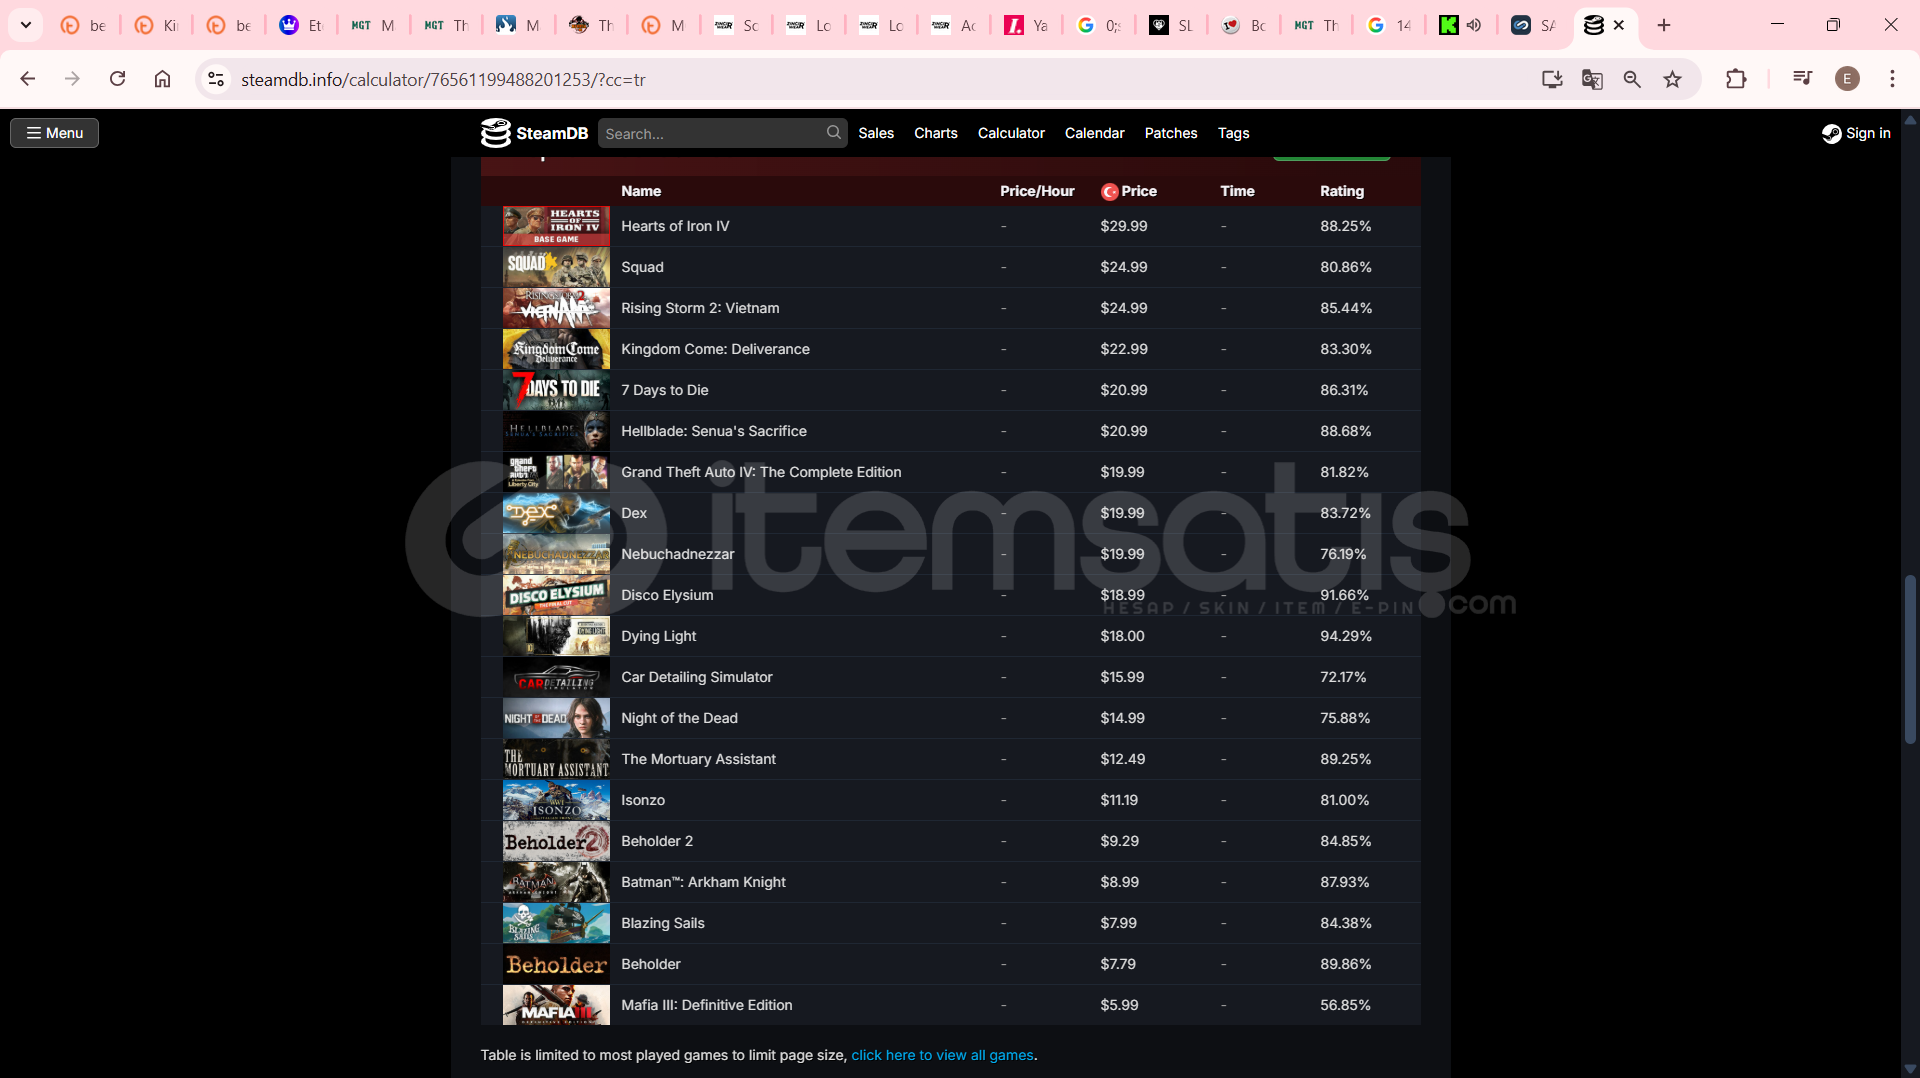Close the active SteamDB tab
Screen dimensions: 1920x1078
click(x=1619, y=25)
